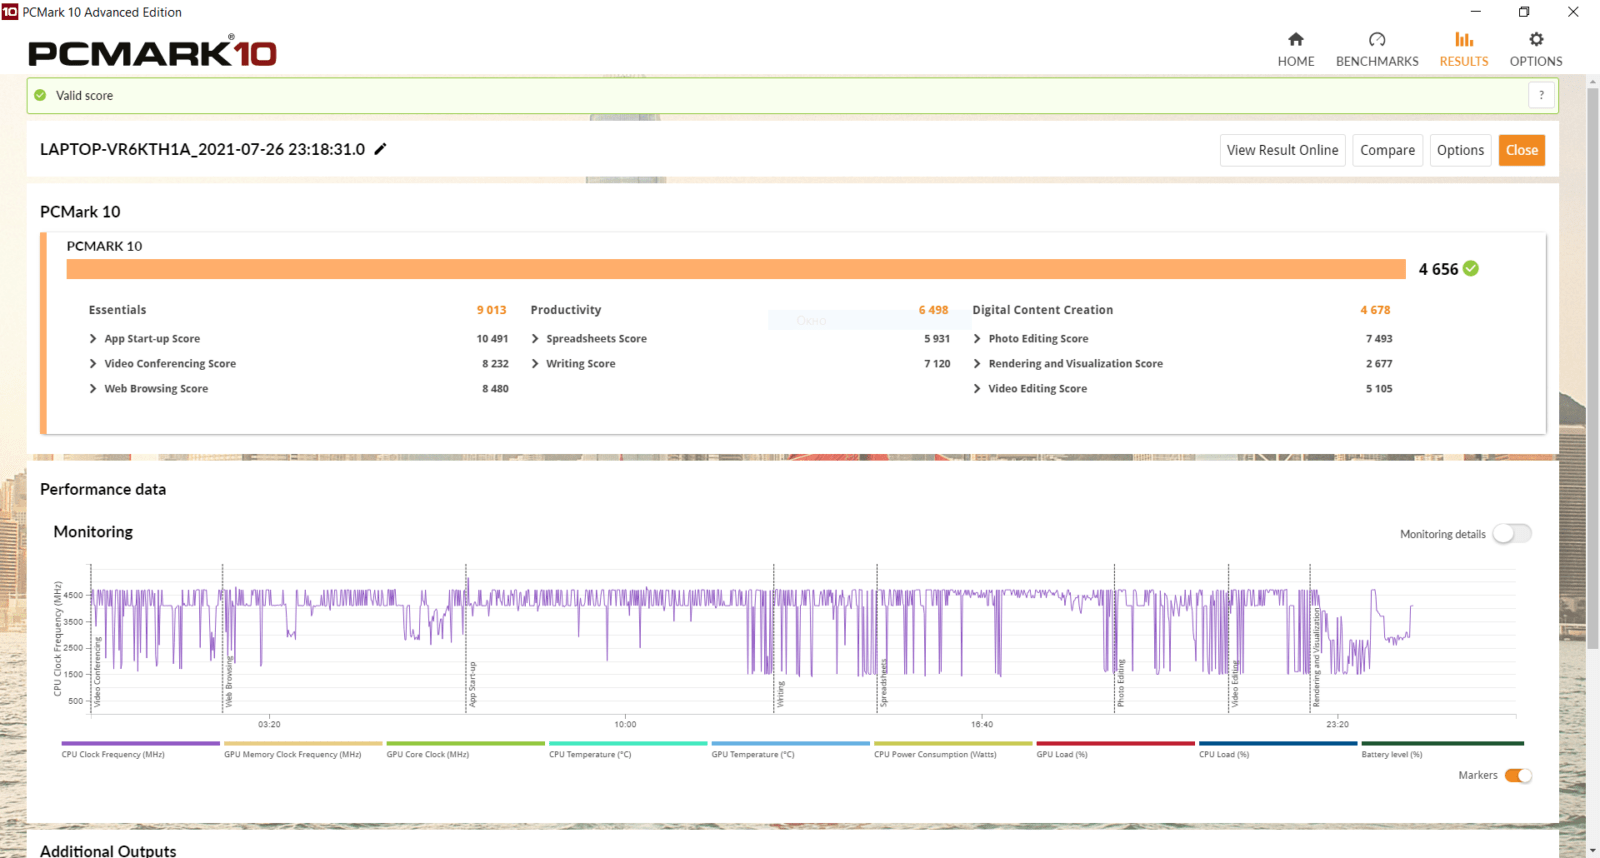Image resolution: width=1600 pixels, height=858 pixels.
Task: Click the PCMark 10 logo
Action: click(152, 52)
